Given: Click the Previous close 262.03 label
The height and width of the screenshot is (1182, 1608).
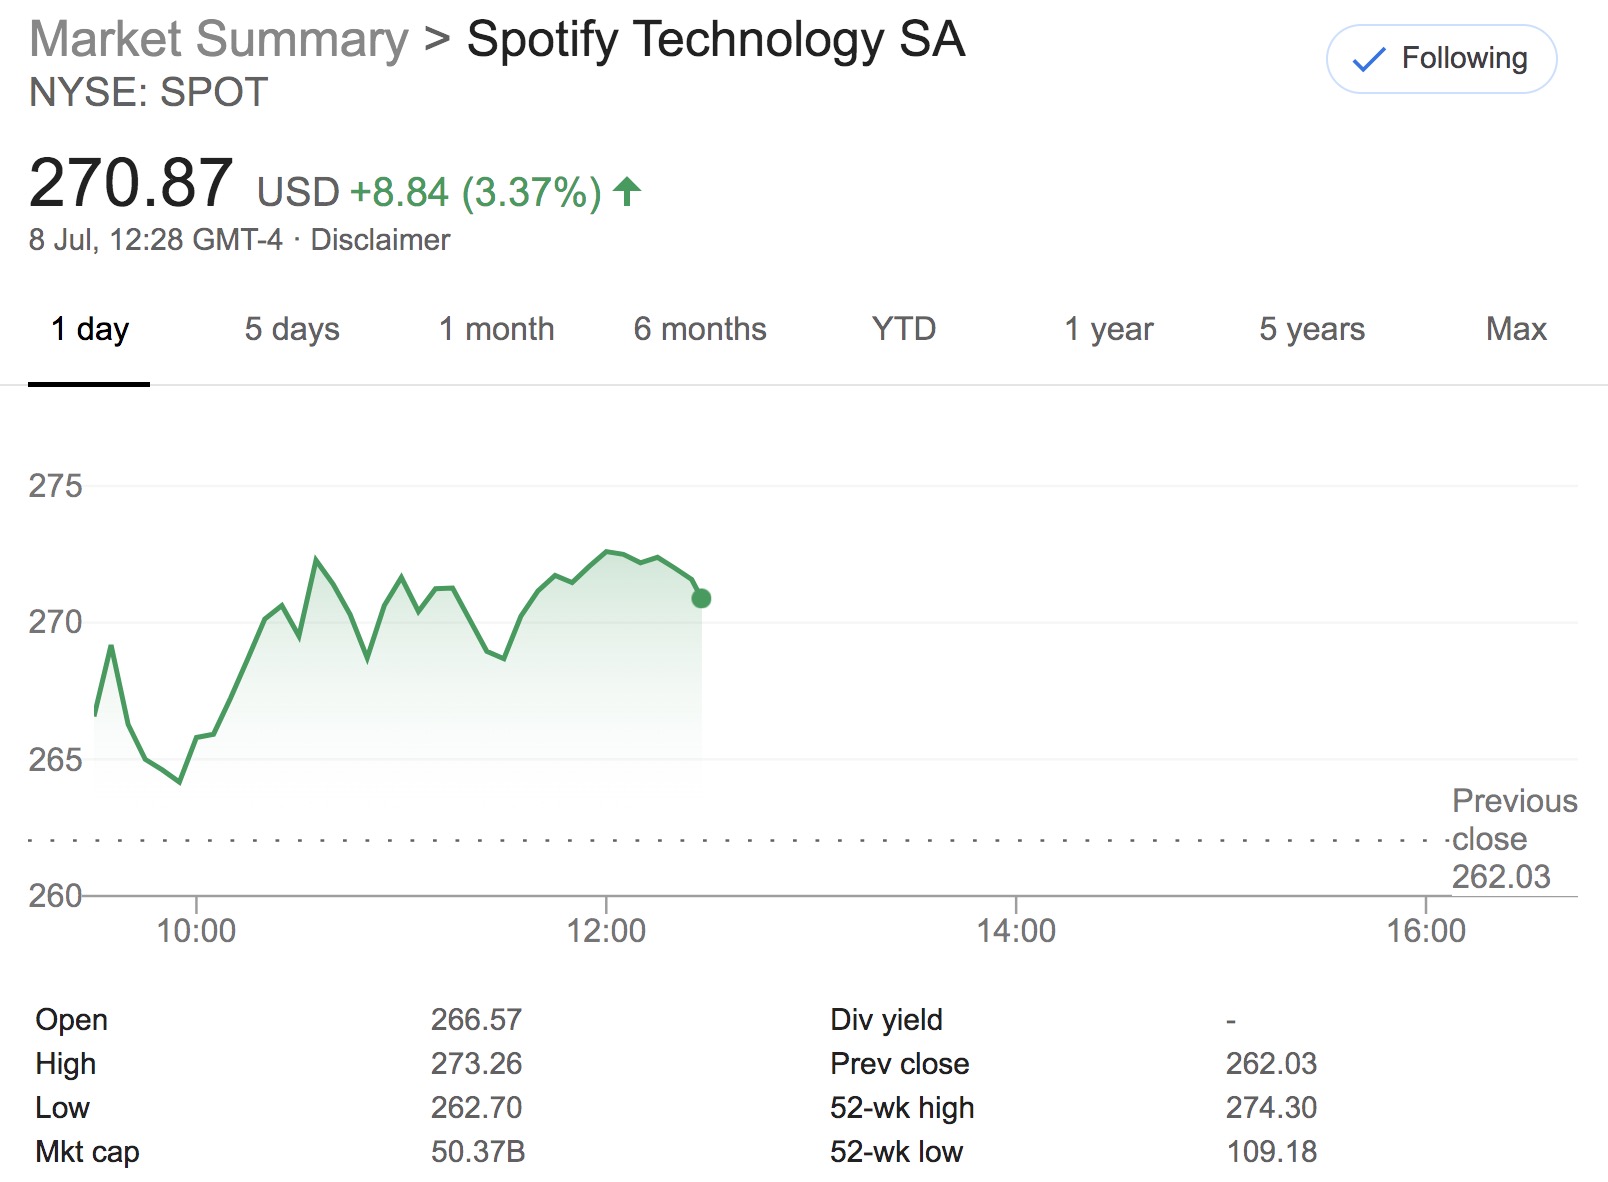Looking at the screenshot, I should 1513,838.
